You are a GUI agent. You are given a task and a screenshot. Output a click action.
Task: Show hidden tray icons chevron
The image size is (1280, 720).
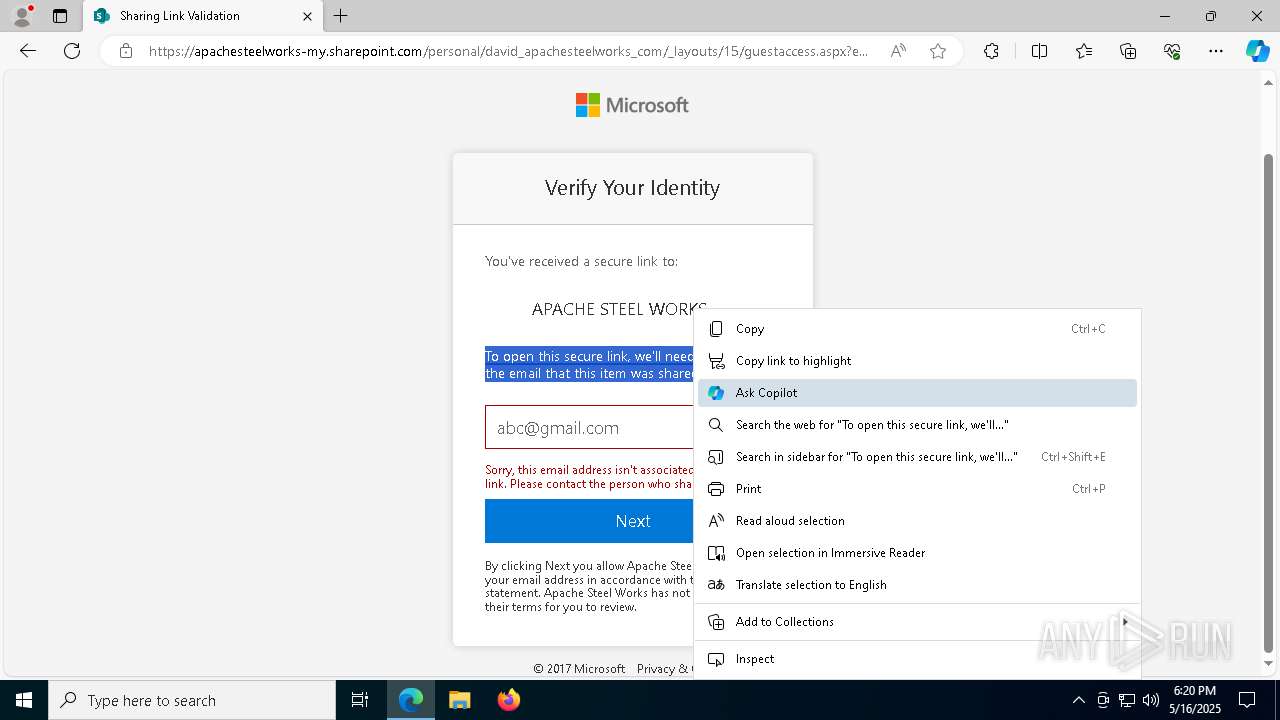(1078, 700)
